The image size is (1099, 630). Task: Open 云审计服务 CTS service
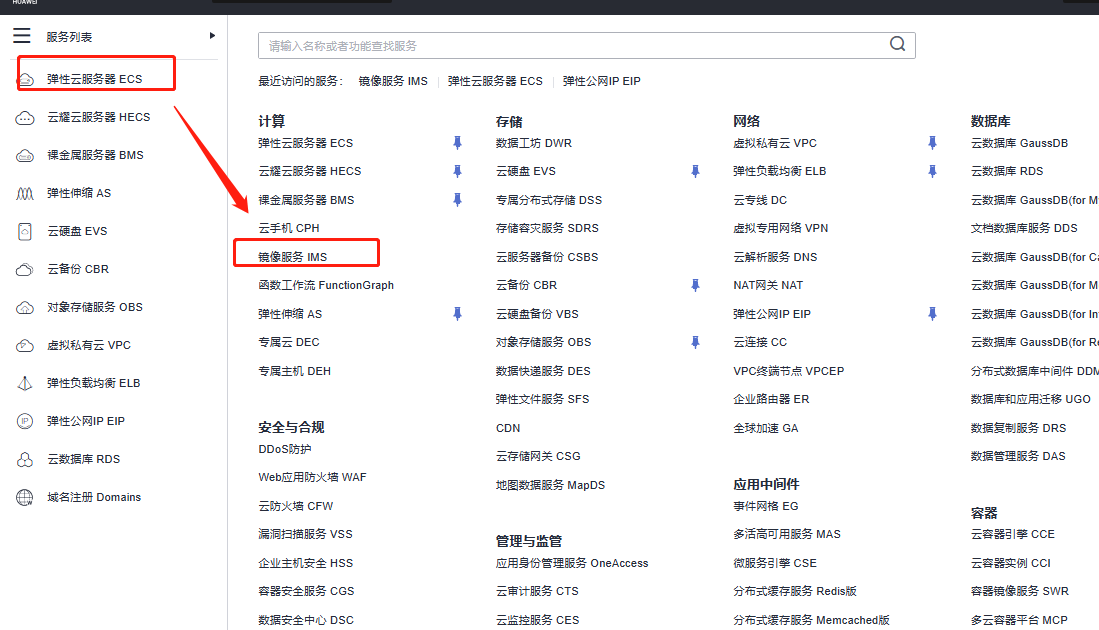coord(538,591)
